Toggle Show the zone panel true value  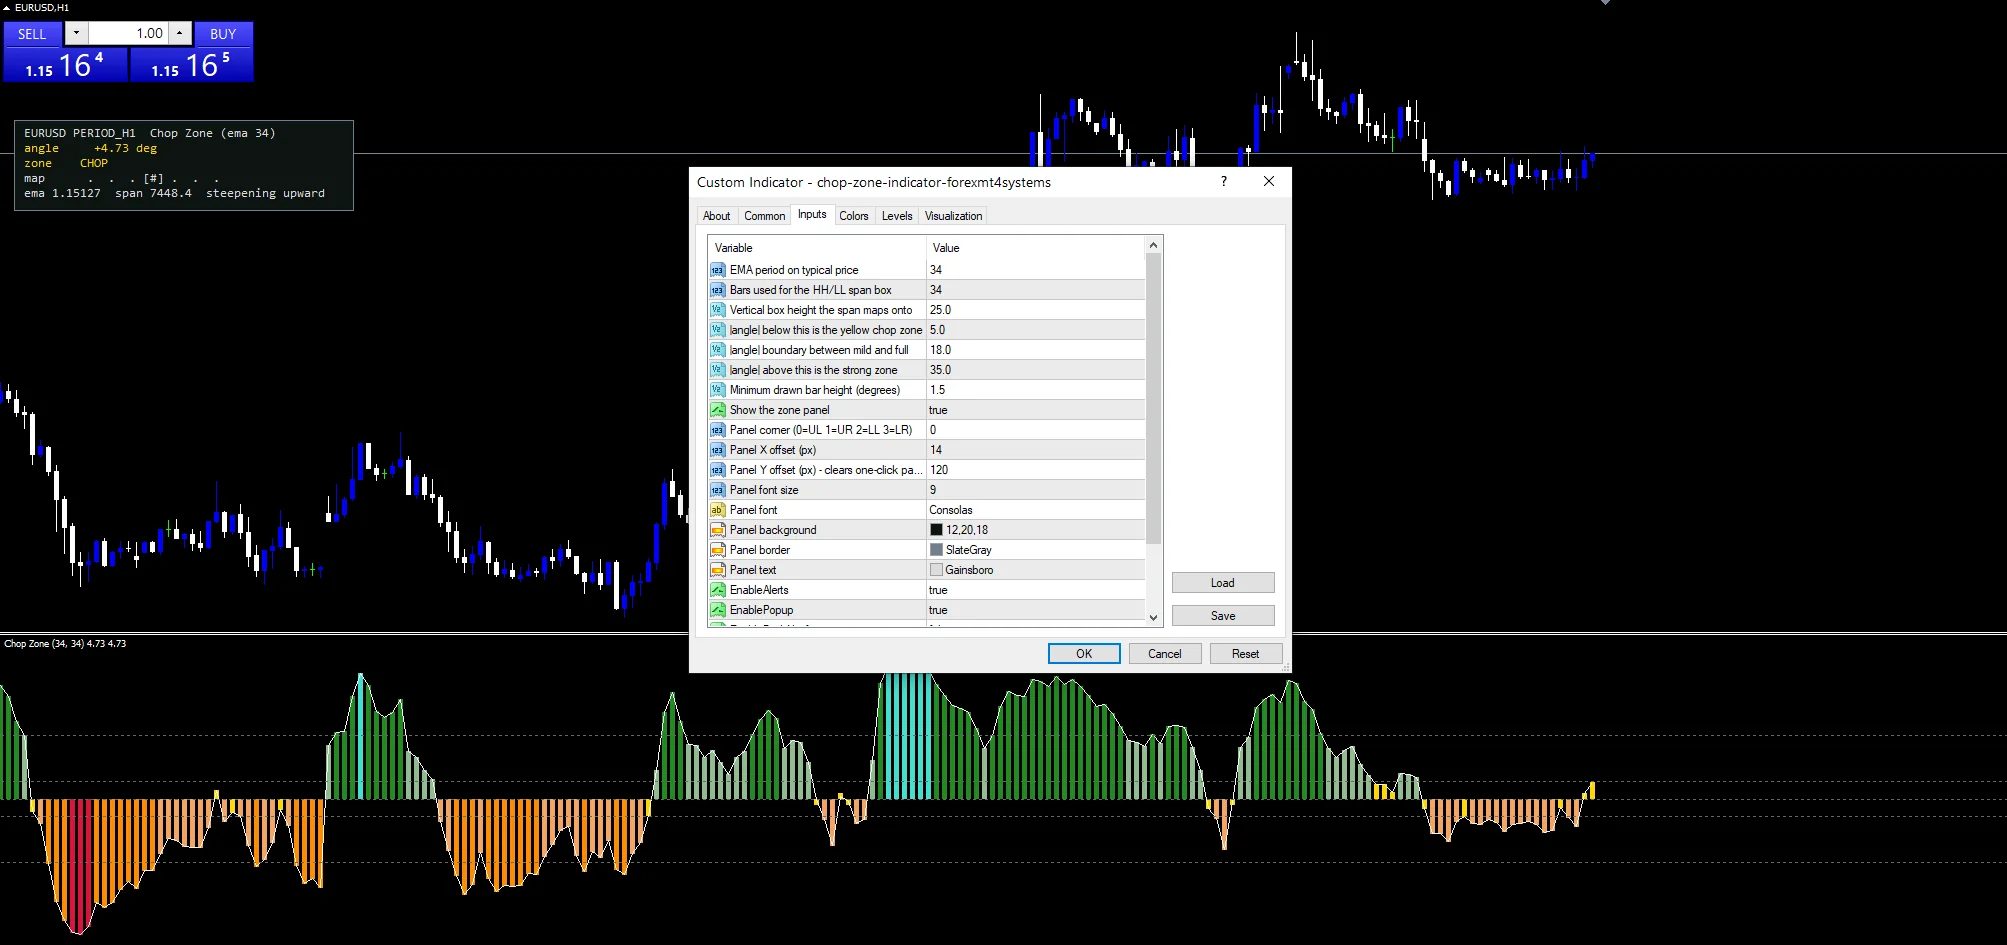1035,410
